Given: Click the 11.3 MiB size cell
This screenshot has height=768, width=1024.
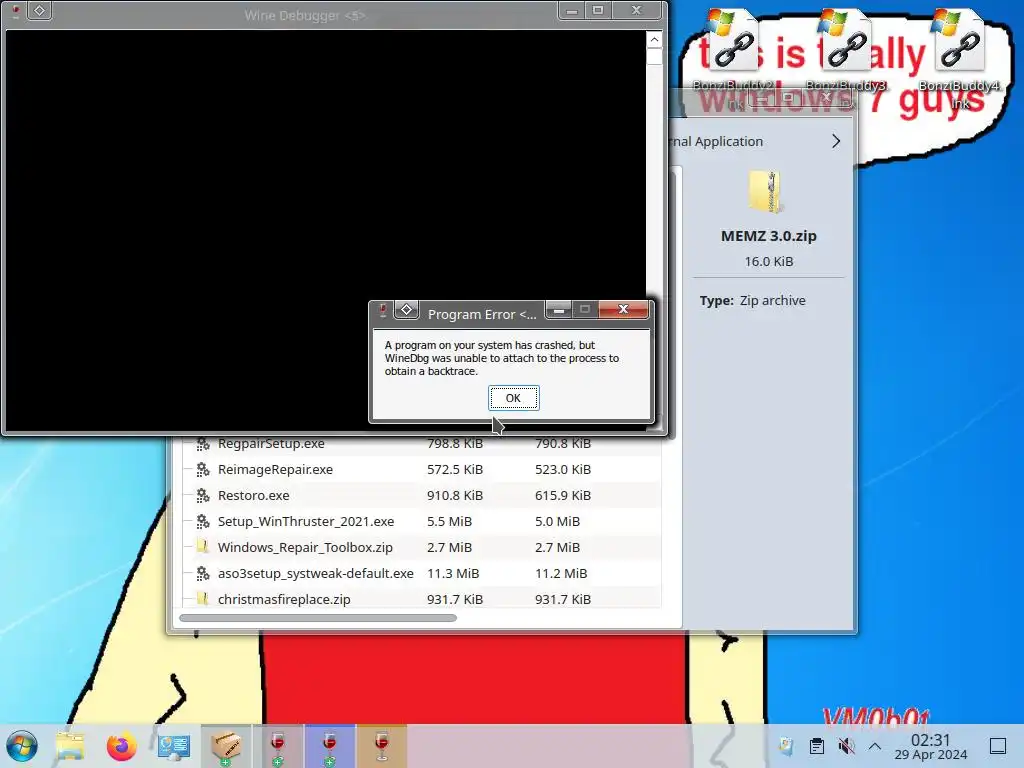Looking at the screenshot, I should 453,573.
